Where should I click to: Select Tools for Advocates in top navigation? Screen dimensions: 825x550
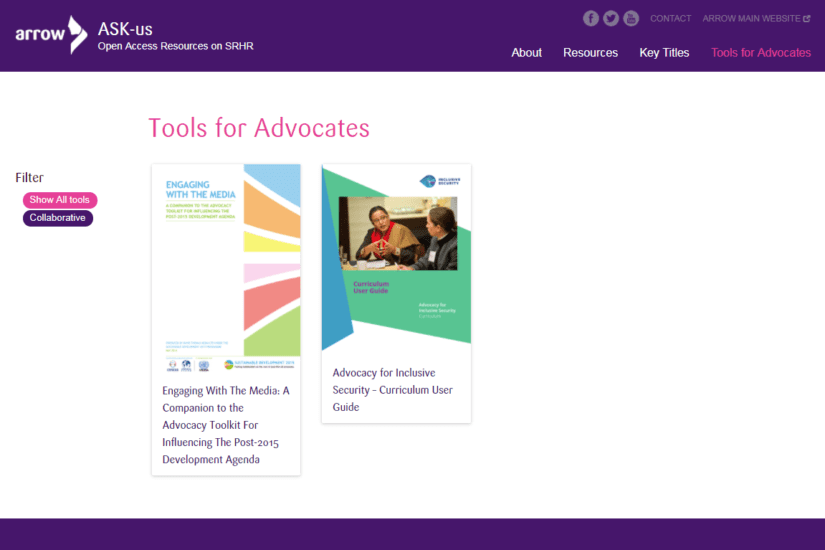pos(760,53)
